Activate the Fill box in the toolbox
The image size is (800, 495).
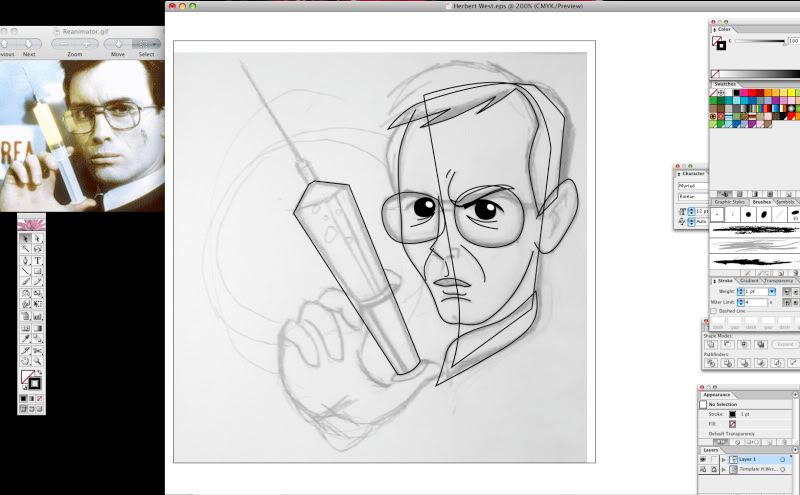tap(27, 378)
